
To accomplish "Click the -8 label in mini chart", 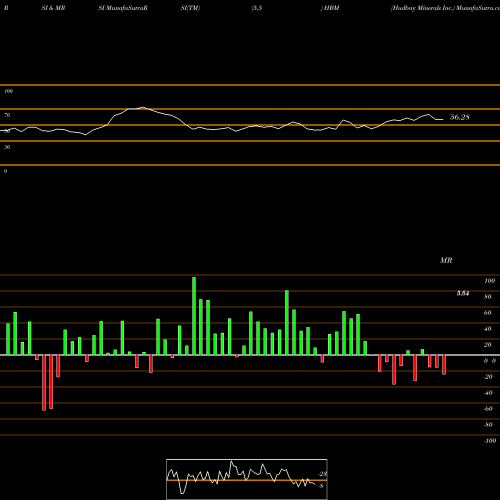I will (x=321, y=486).
